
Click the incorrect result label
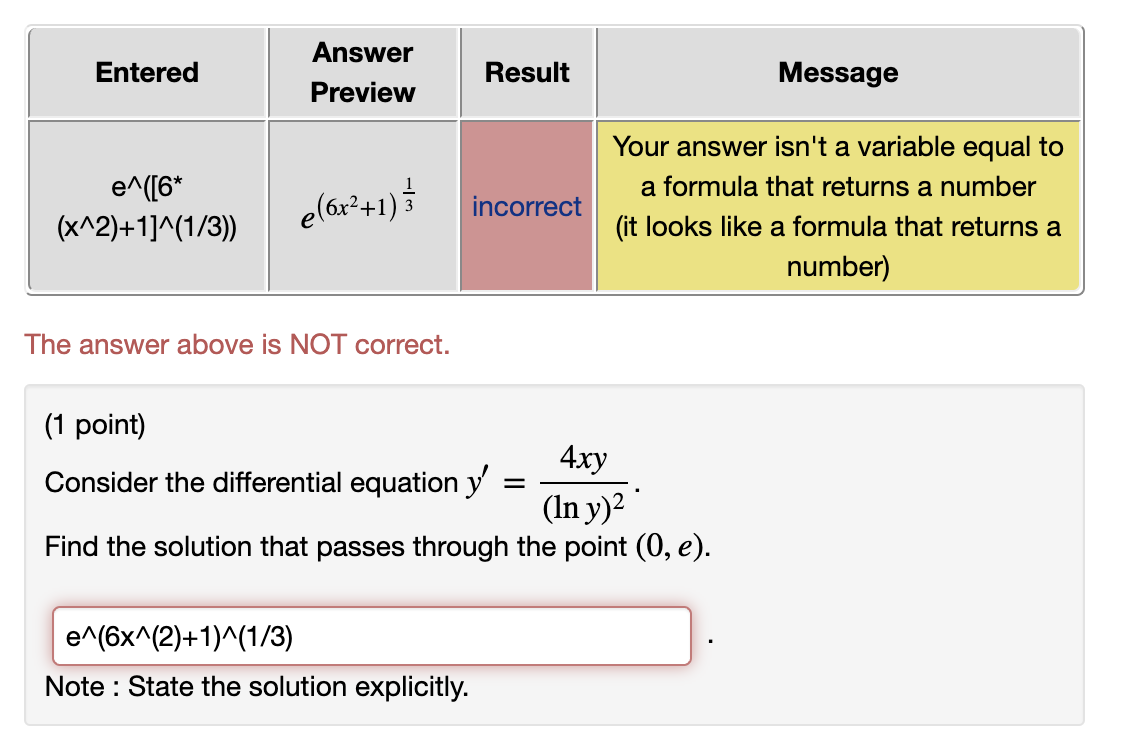coord(527,207)
